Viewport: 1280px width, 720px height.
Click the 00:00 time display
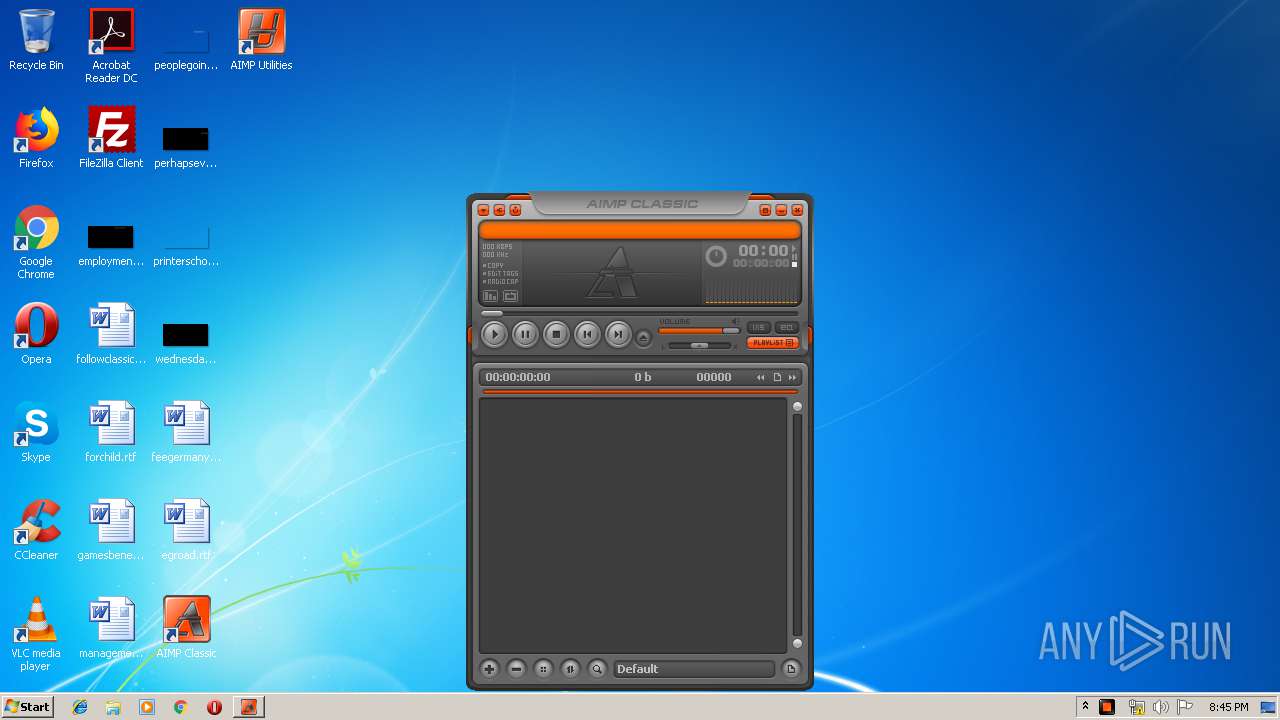tap(763, 251)
